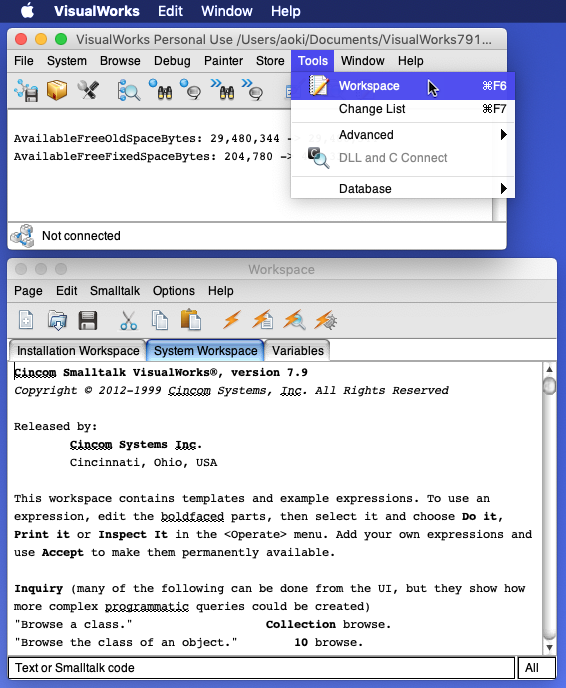566x688 pixels.
Task: Click the Do it lightning bolt icon
Action: [231, 320]
